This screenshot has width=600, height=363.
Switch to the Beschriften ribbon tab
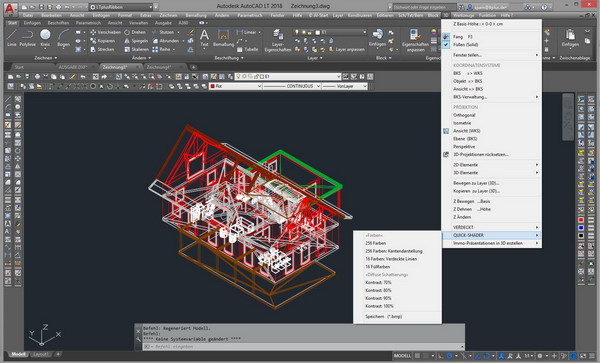pyautogui.click(x=58, y=23)
